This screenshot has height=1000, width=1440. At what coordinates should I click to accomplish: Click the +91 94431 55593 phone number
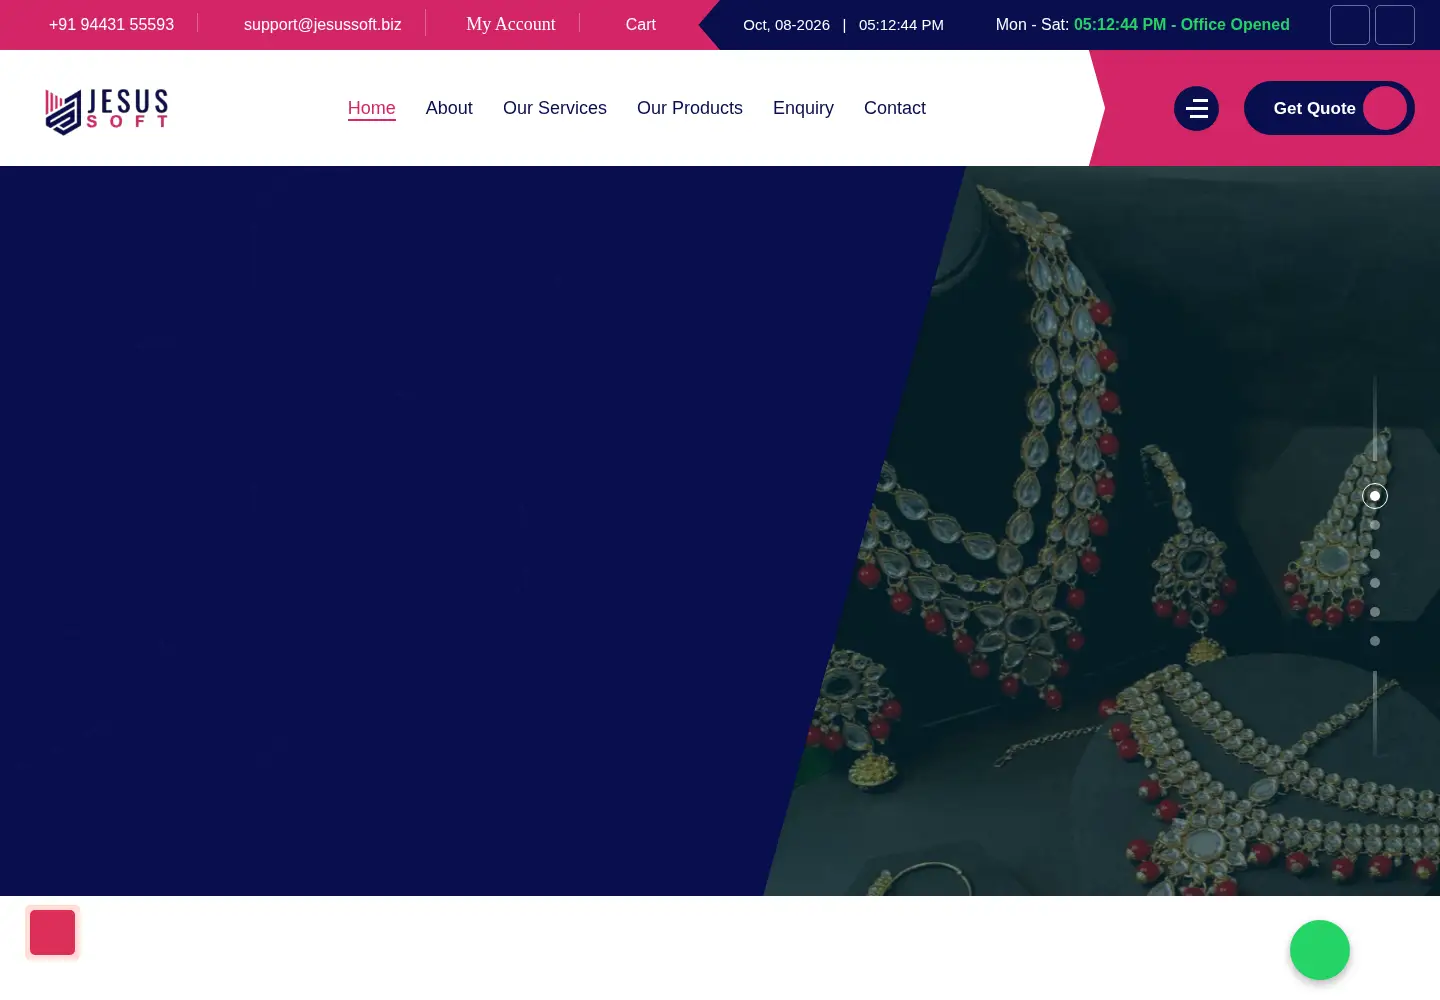pyautogui.click(x=111, y=24)
